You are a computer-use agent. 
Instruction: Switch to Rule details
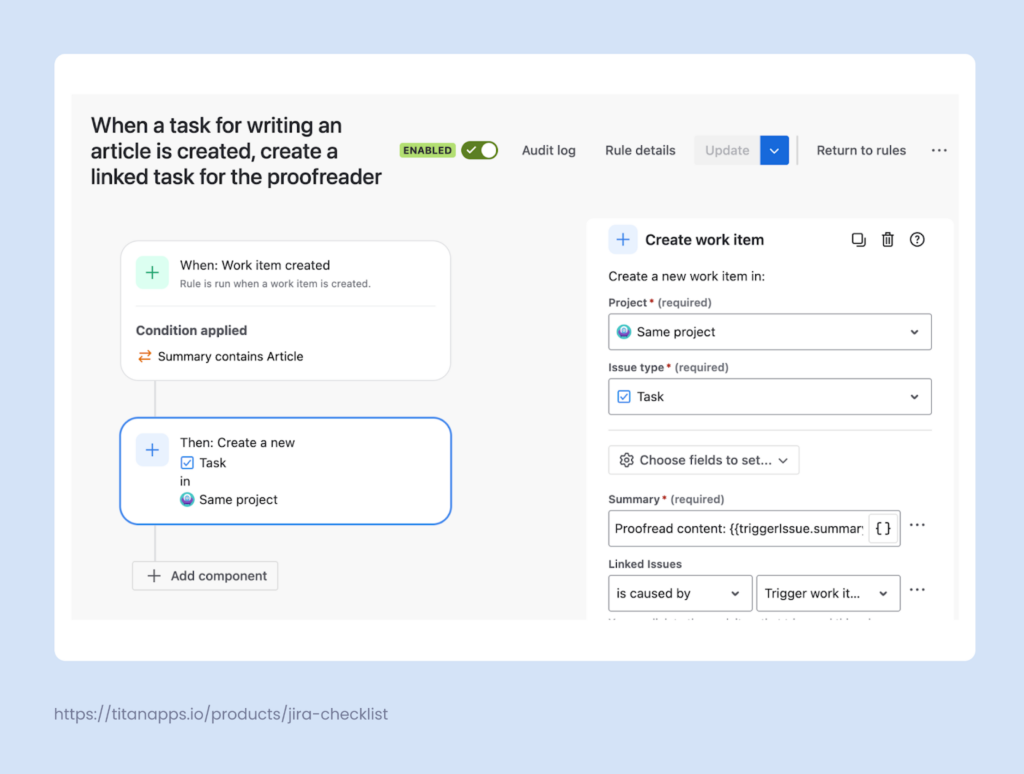pyautogui.click(x=640, y=150)
